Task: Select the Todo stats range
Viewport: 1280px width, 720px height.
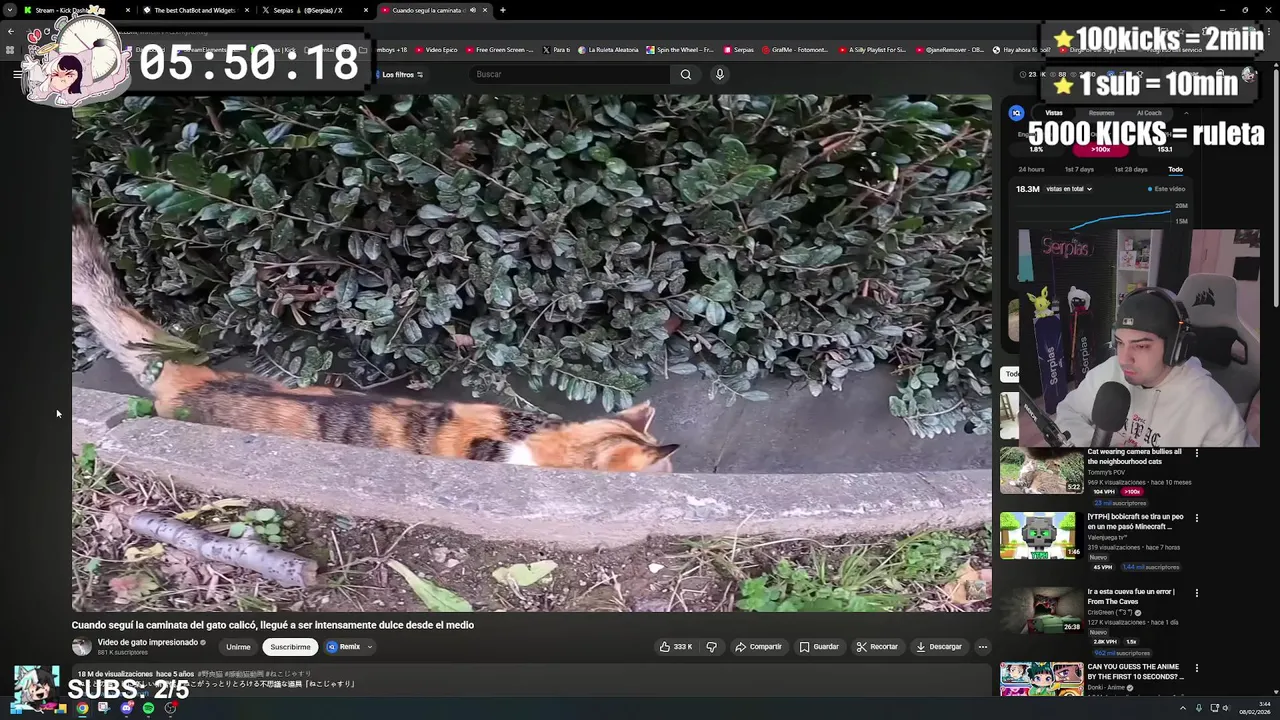Action: [1175, 170]
